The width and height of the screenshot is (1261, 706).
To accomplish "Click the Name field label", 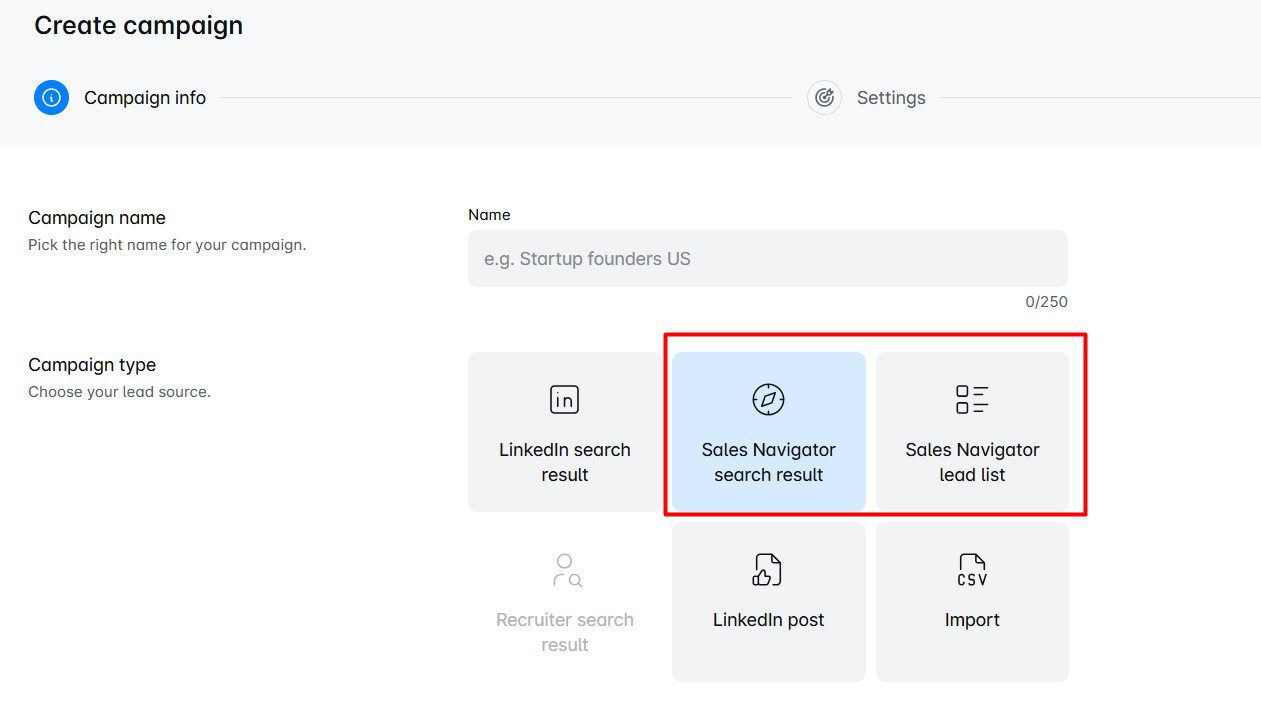I will point(489,215).
